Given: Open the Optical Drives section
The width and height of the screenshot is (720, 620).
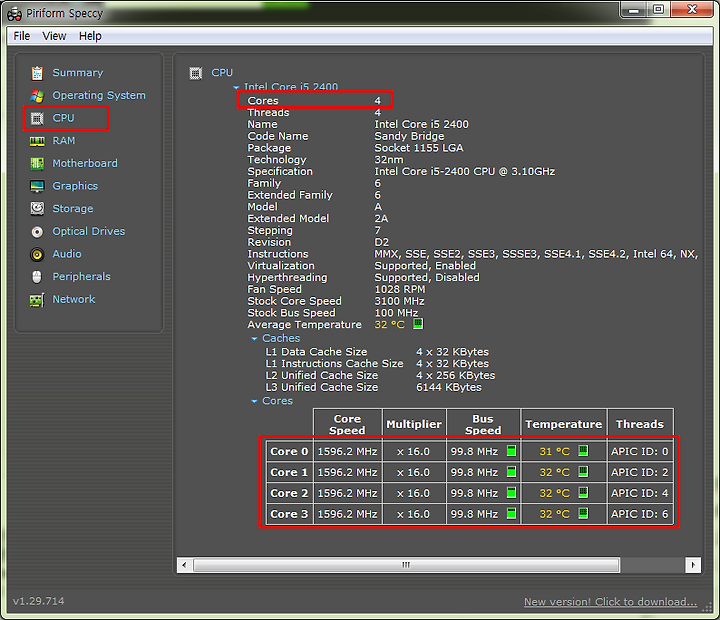Looking at the screenshot, I should 89,231.
